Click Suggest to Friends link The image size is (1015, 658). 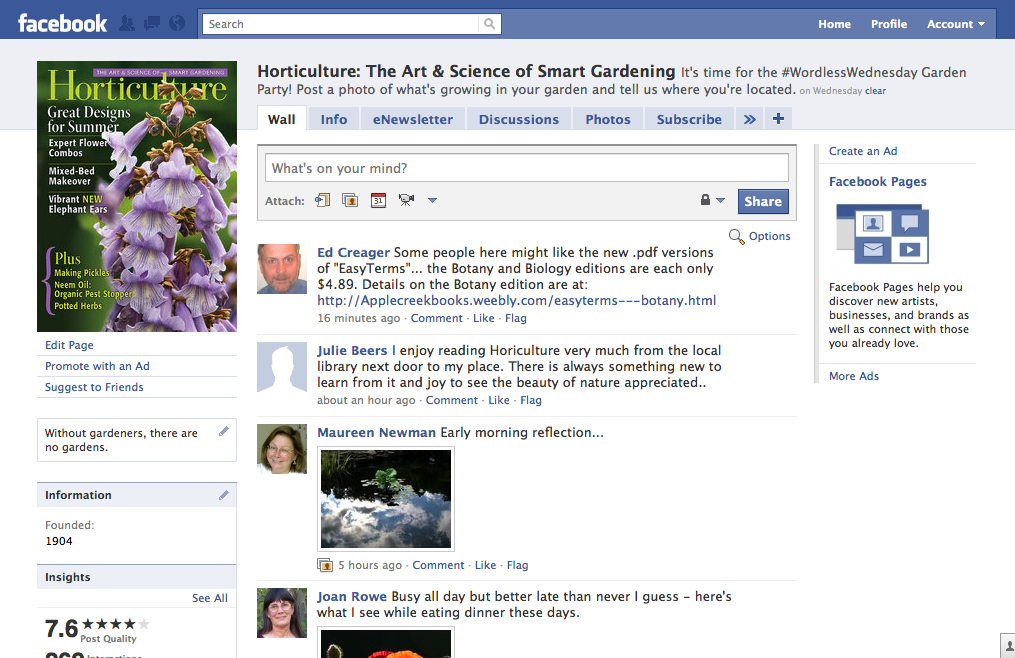tap(94, 387)
